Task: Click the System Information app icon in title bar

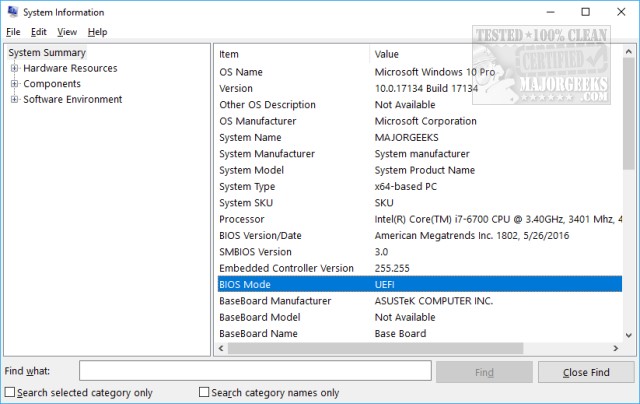Action: (x=12, y=12)
